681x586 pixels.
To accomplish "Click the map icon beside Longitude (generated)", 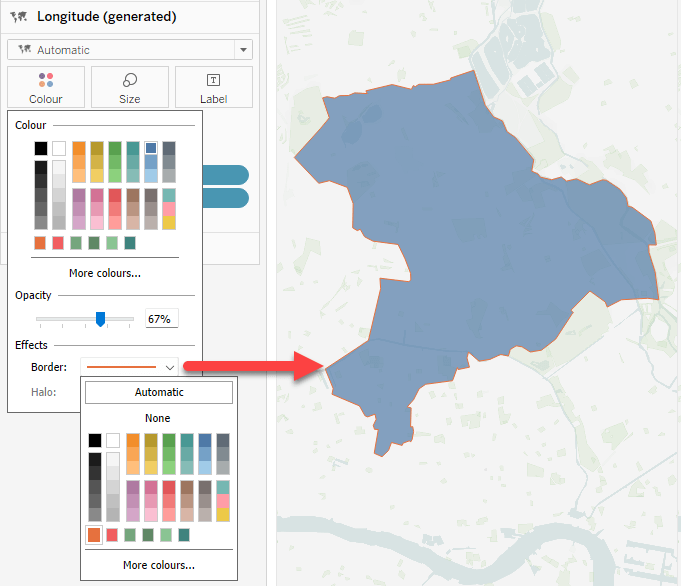I will (x=18, y=17).
